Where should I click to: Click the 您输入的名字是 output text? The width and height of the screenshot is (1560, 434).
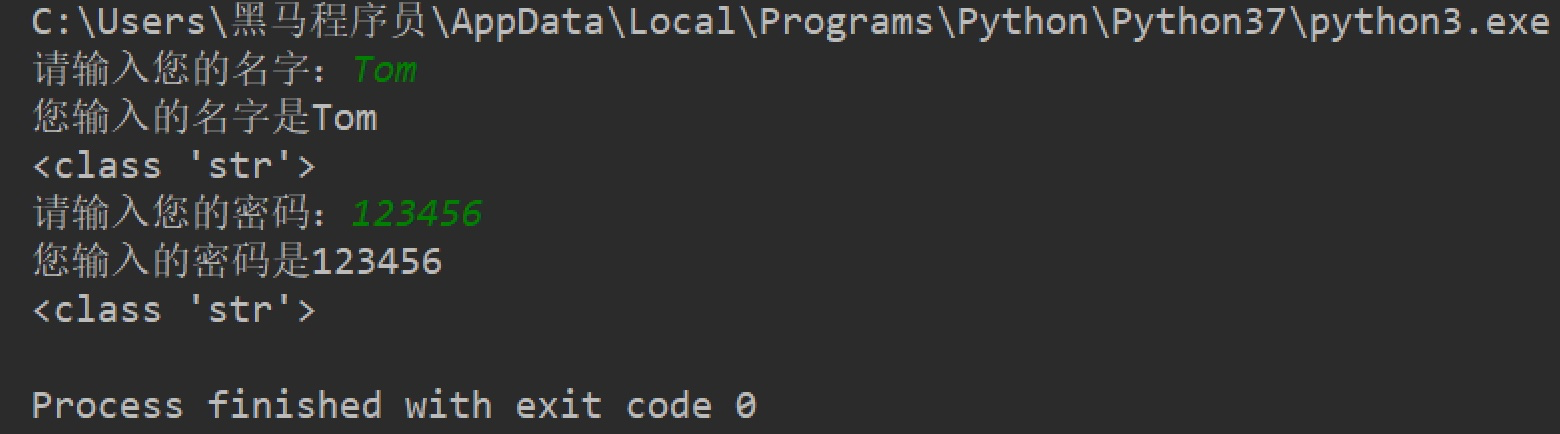(172, 118)
